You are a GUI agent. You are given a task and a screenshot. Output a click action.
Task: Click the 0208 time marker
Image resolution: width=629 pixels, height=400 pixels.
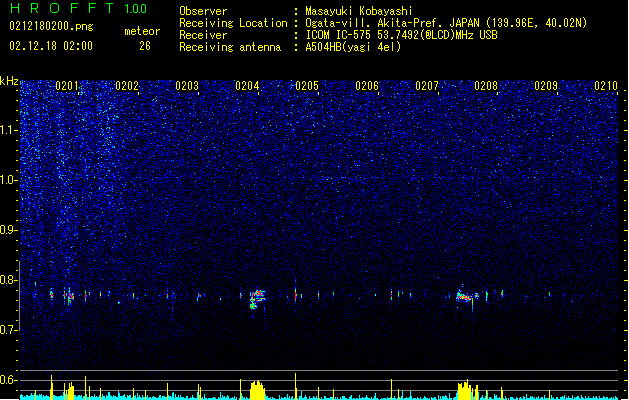[x=486, y=86]
